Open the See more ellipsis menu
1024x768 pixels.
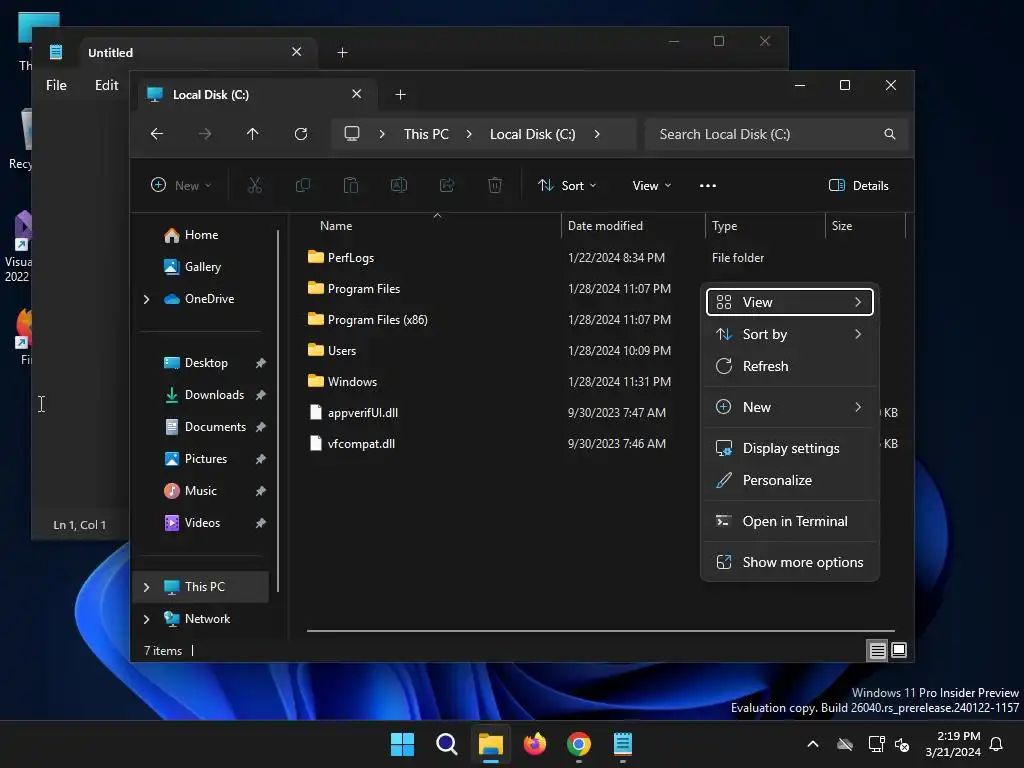coord(708,185)
